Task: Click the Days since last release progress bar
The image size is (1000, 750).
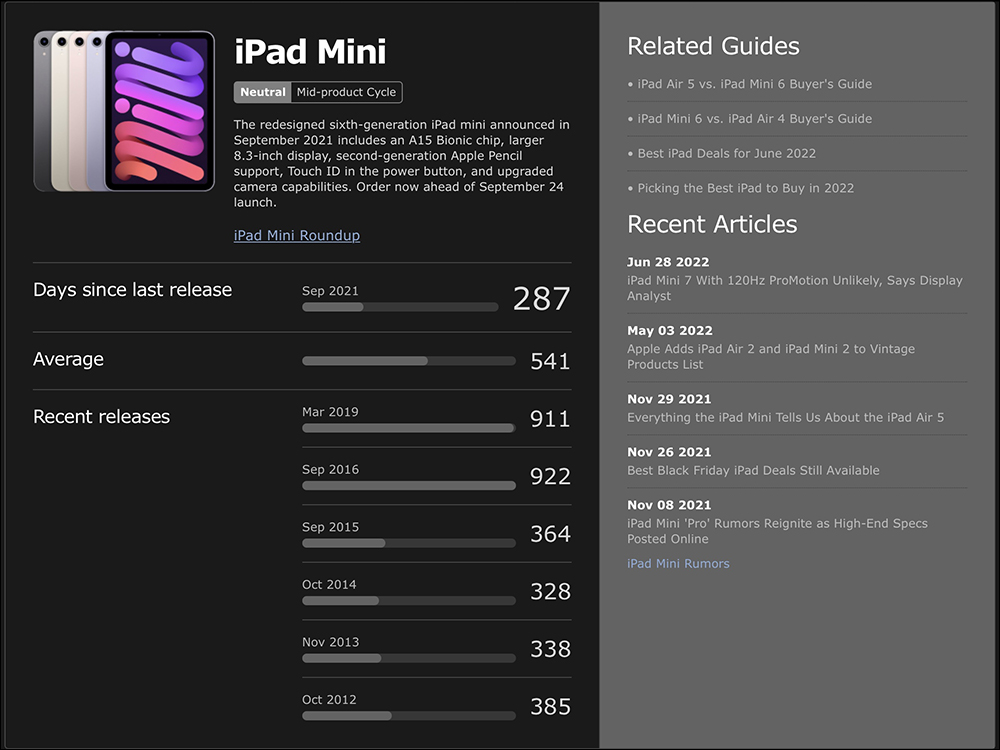Action: pyautogui.click(x=400, y=307)
